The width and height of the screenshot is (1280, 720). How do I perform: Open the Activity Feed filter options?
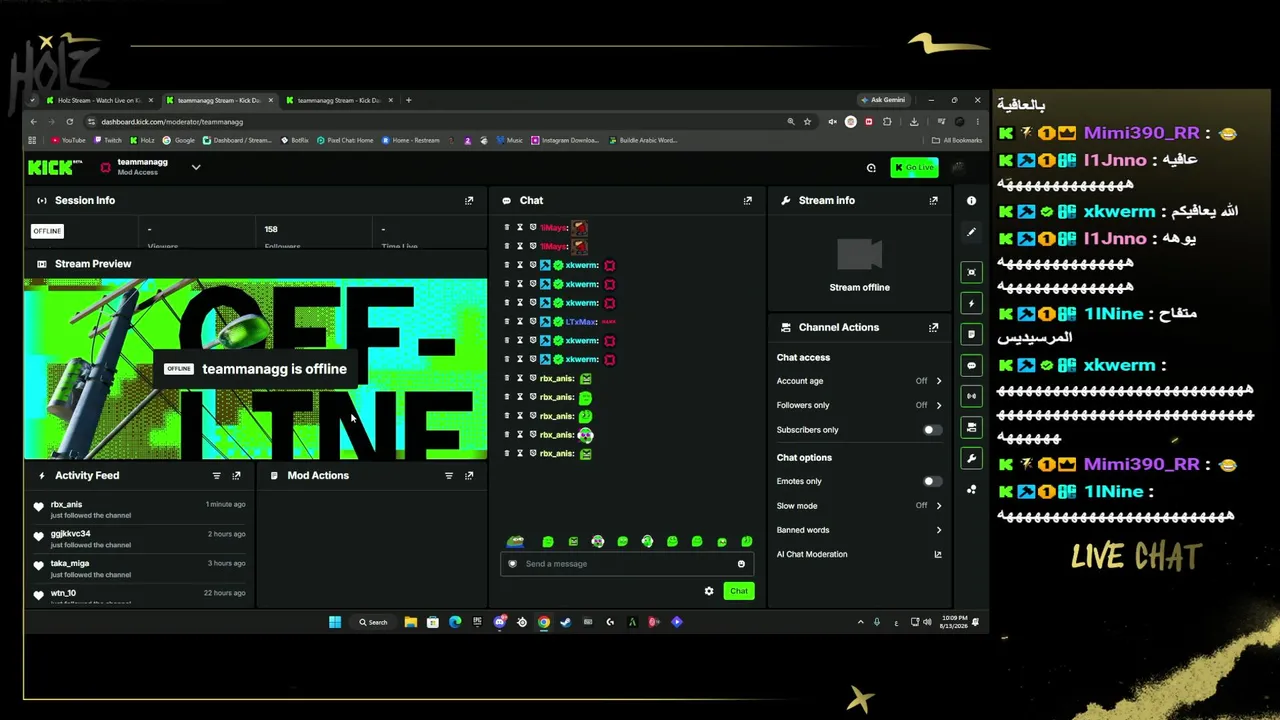[216, 476]
